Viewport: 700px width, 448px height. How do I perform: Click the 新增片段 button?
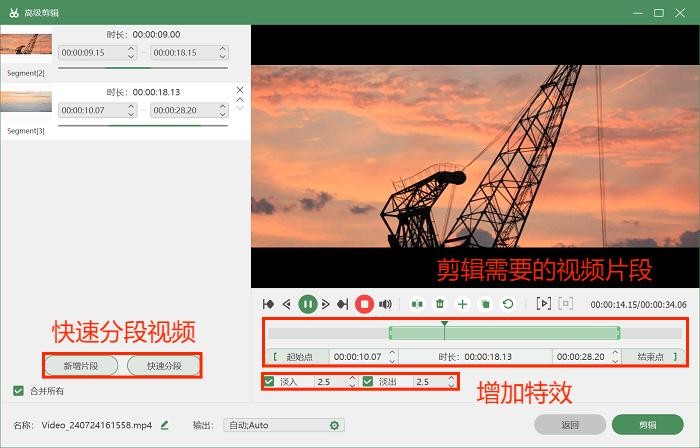click(x=81, y=365)
